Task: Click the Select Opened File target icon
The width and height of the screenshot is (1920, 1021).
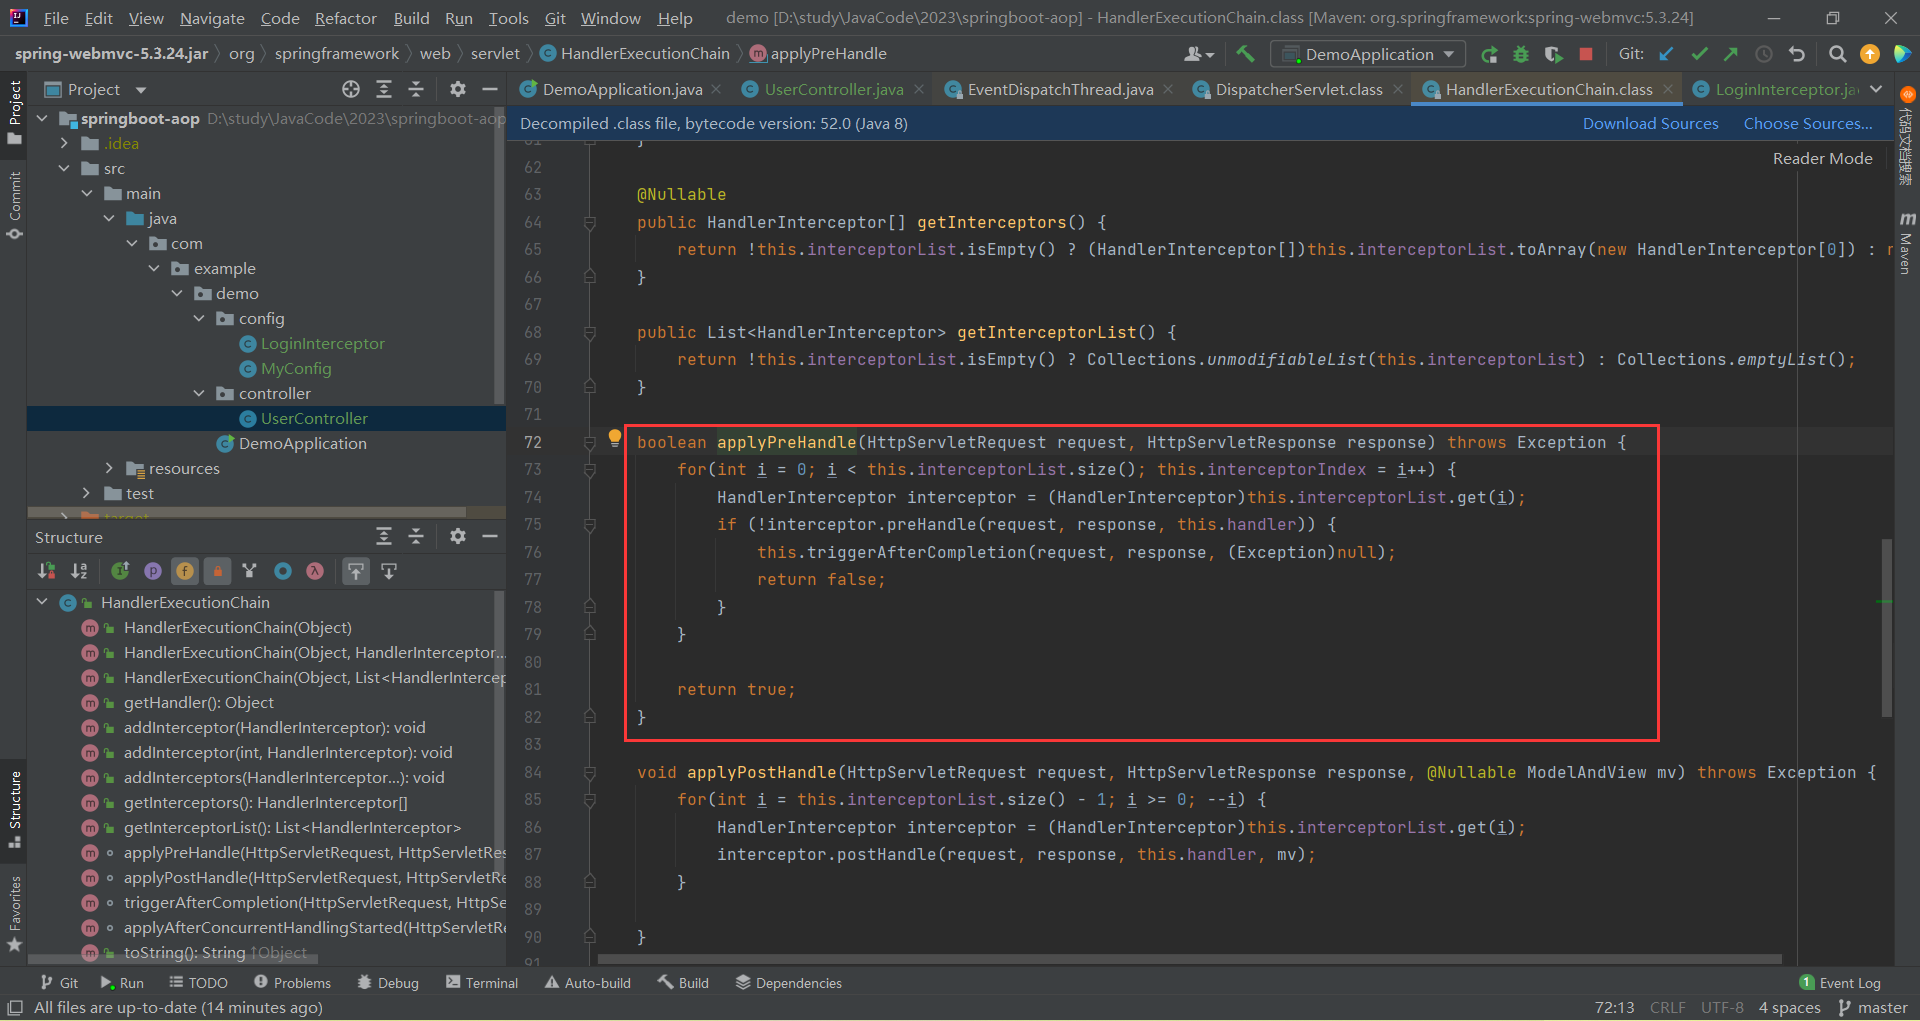Action: 351,89
